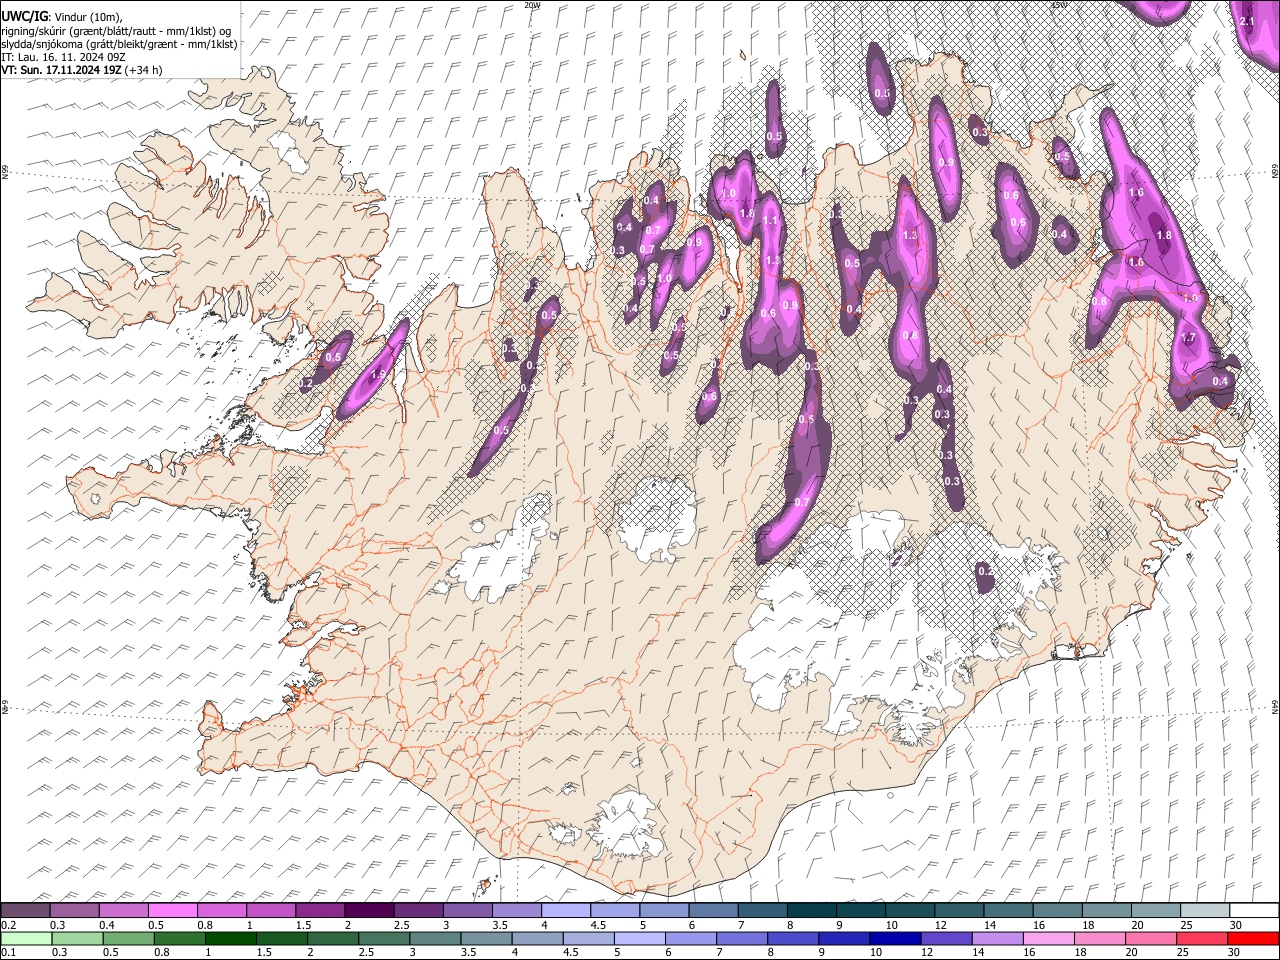Select the blue-grey swatch labeled 4 in green scale
1280x960 pixels.
(538, 938)
